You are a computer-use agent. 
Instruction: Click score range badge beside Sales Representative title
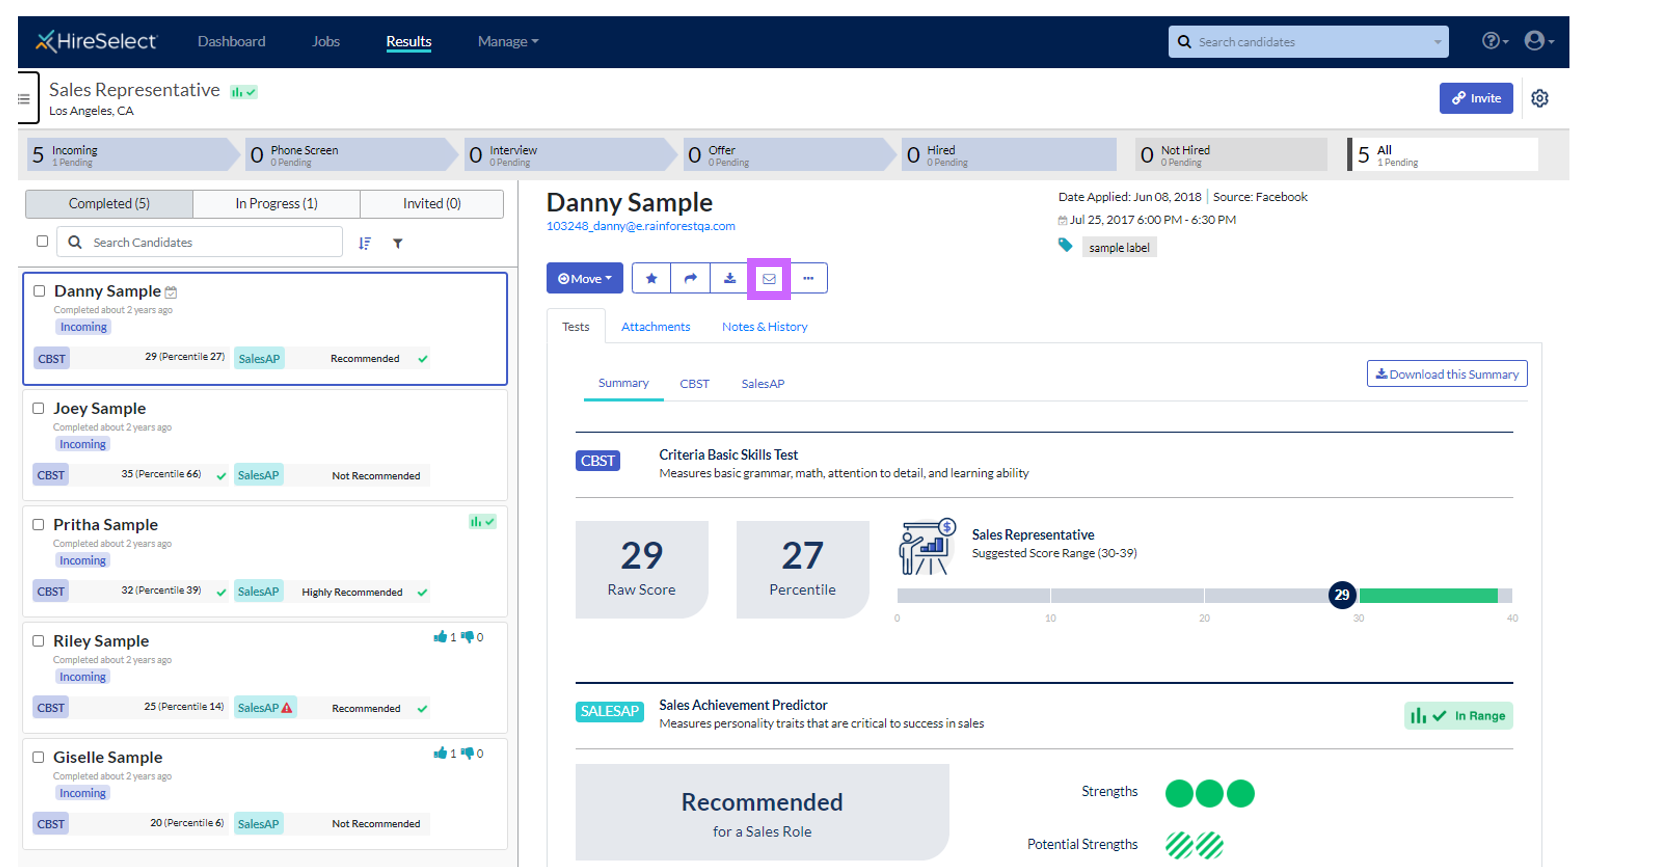pos(244,92)
